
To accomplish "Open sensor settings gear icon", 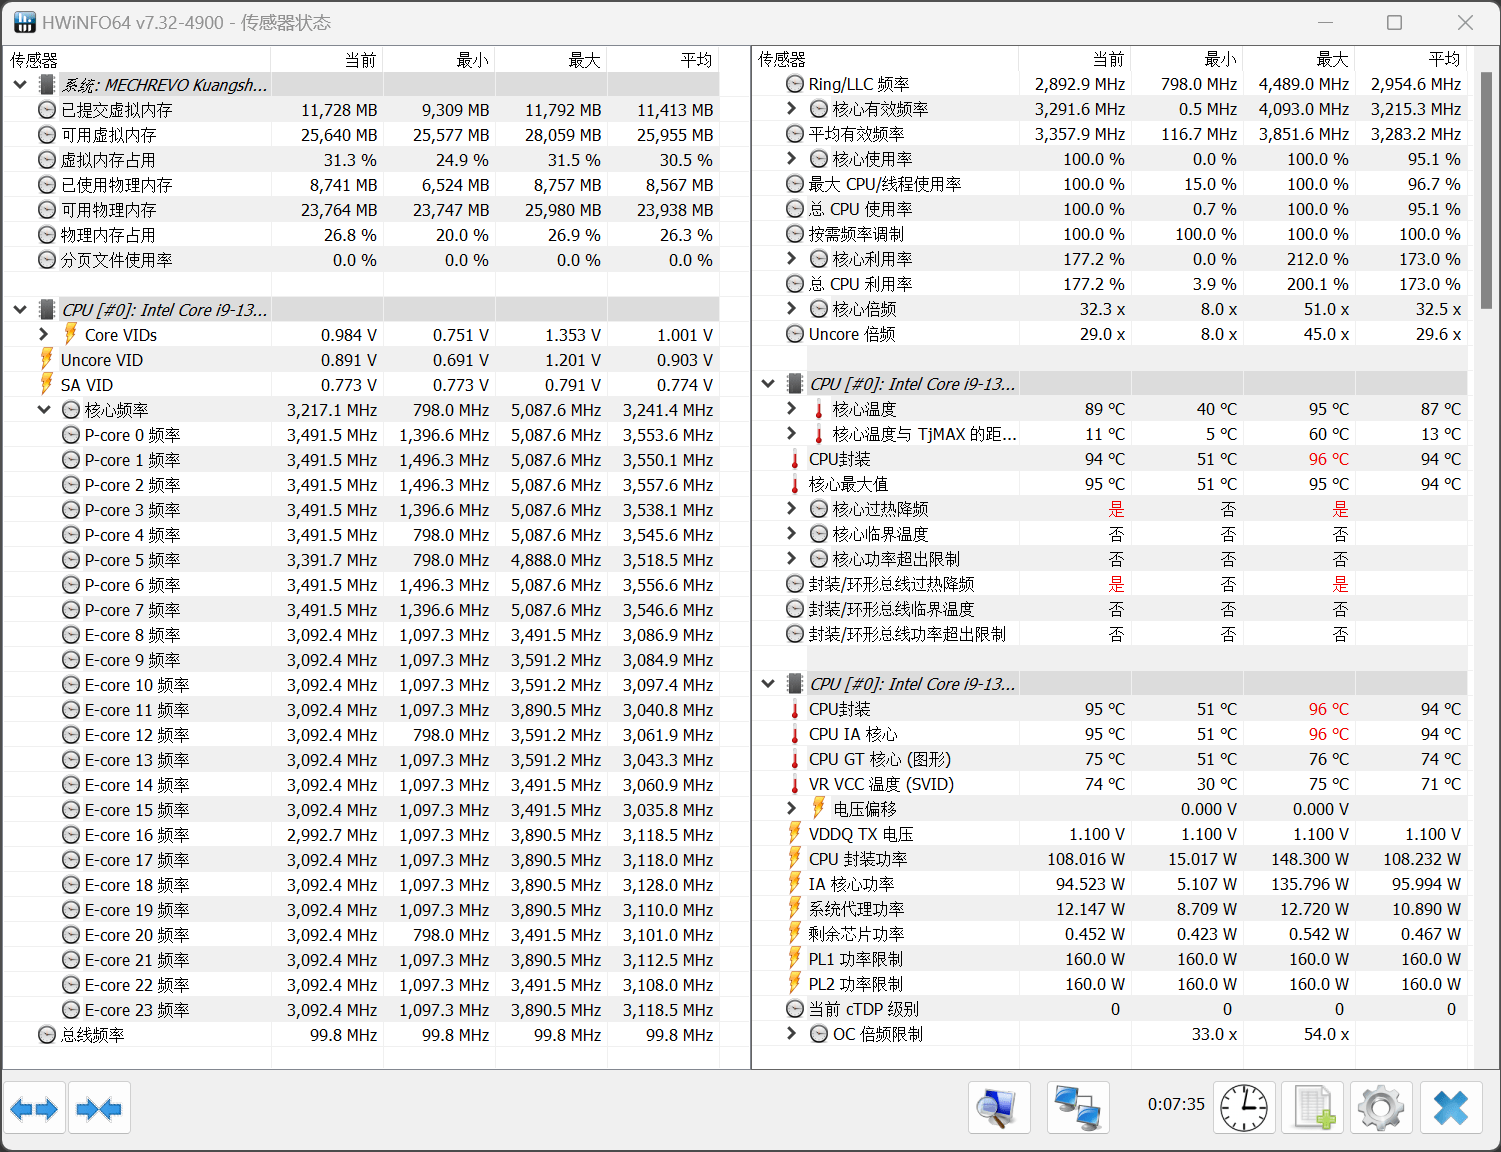I will click(x=1381, y=1108).
